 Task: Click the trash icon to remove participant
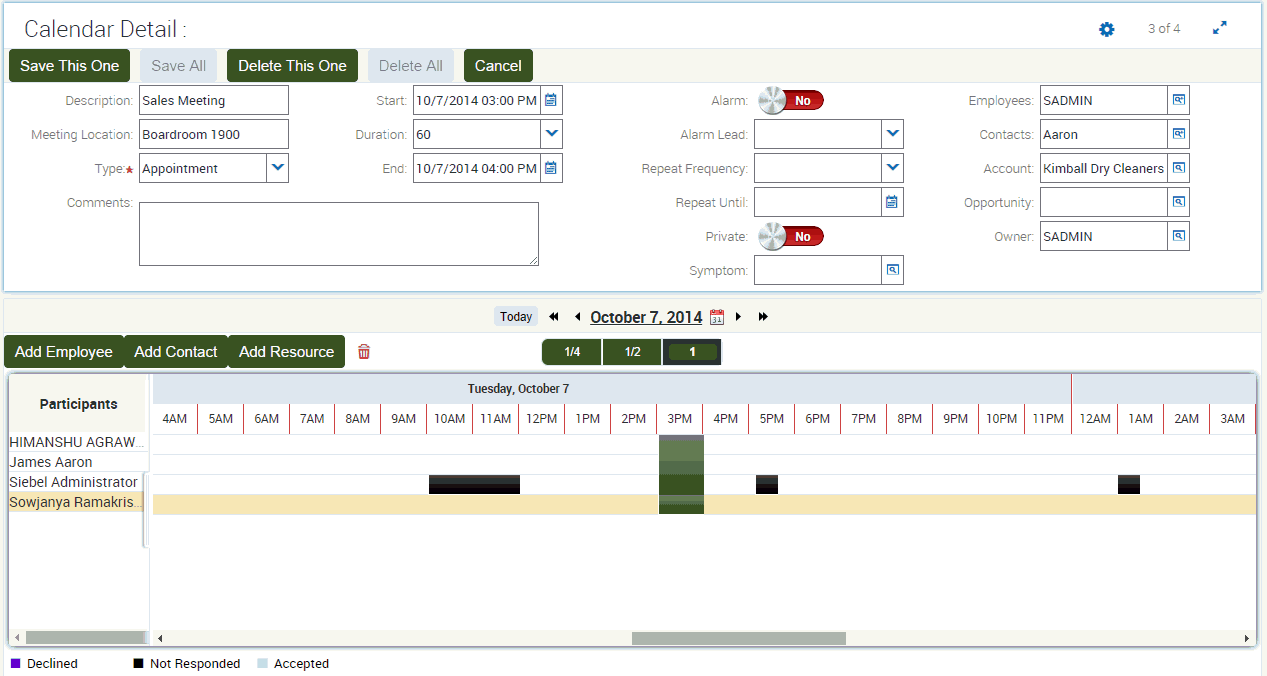[x=364, y=351]
